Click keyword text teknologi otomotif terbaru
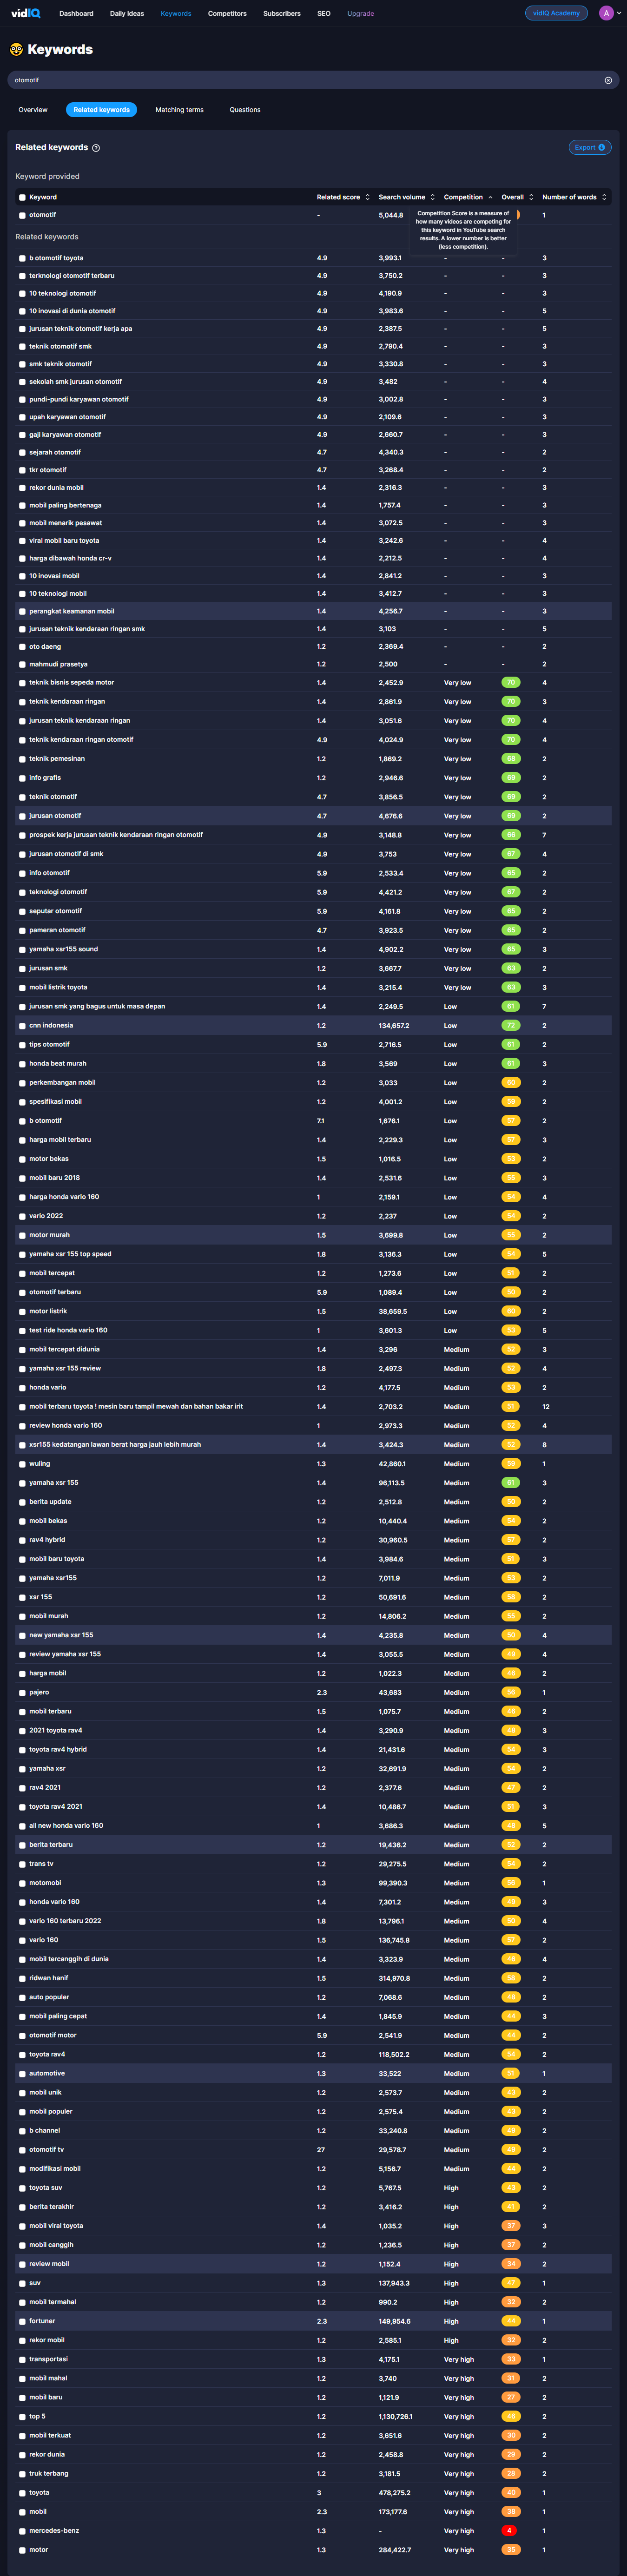Screen dimensions: 627x2576 pos(72,276)
